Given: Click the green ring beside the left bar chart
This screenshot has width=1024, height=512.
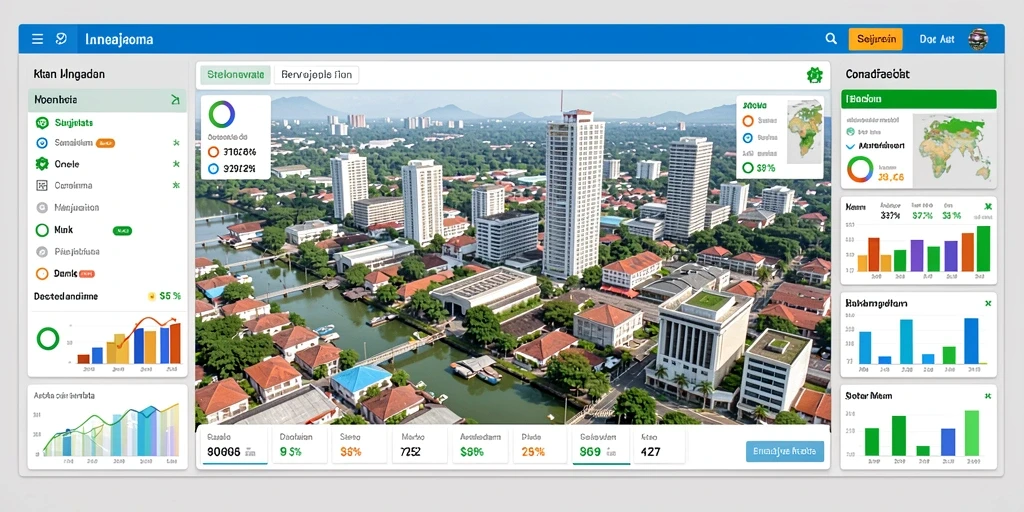Looking at the screenshot, I should click(x=48, y=338).
